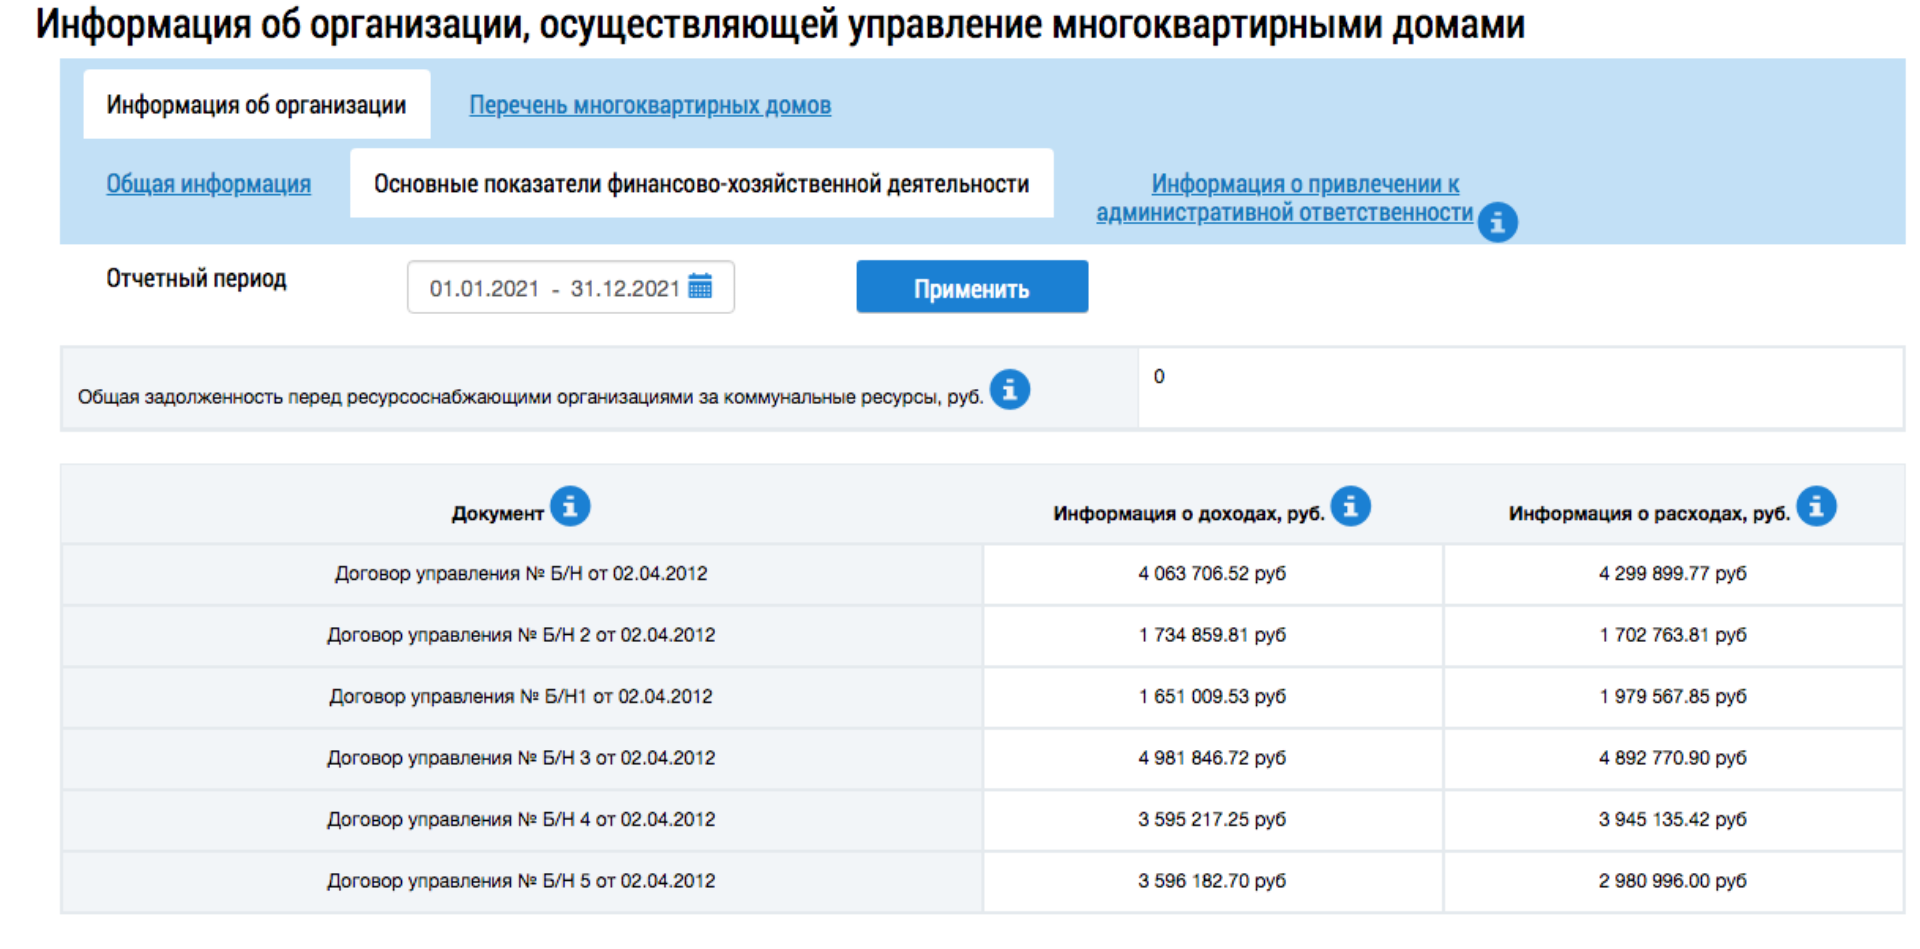Image resolution: width=1920 pixels, height=949 pixels.
Task: Click the Отчетный период label
Action: point(196,278)
